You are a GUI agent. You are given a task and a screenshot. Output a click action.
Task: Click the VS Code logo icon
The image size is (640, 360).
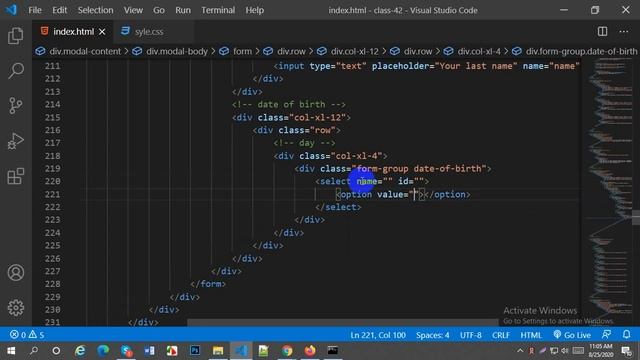pyautogui.click(x=11, y=10)
